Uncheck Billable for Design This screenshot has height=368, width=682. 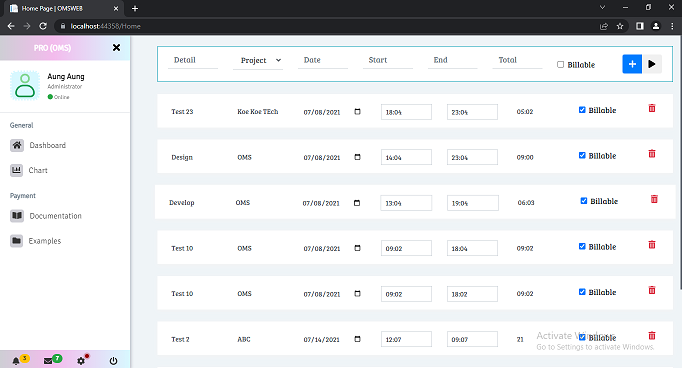click(x=582, y=155)
